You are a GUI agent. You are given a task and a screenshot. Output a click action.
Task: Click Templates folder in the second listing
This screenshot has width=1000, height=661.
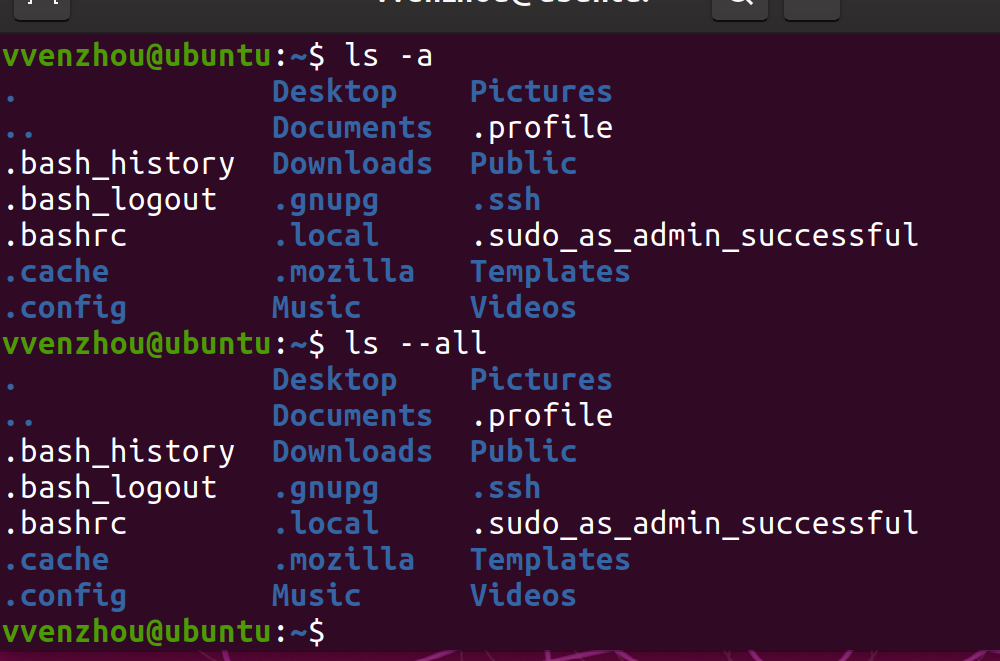(550, 560)
